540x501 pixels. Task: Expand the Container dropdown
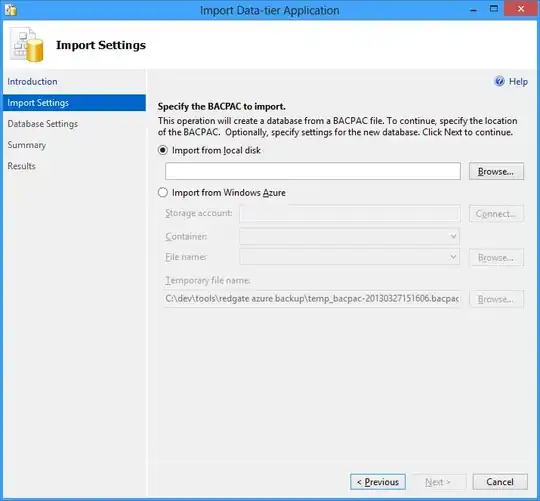pyautogui.click(x=453, y=236)
